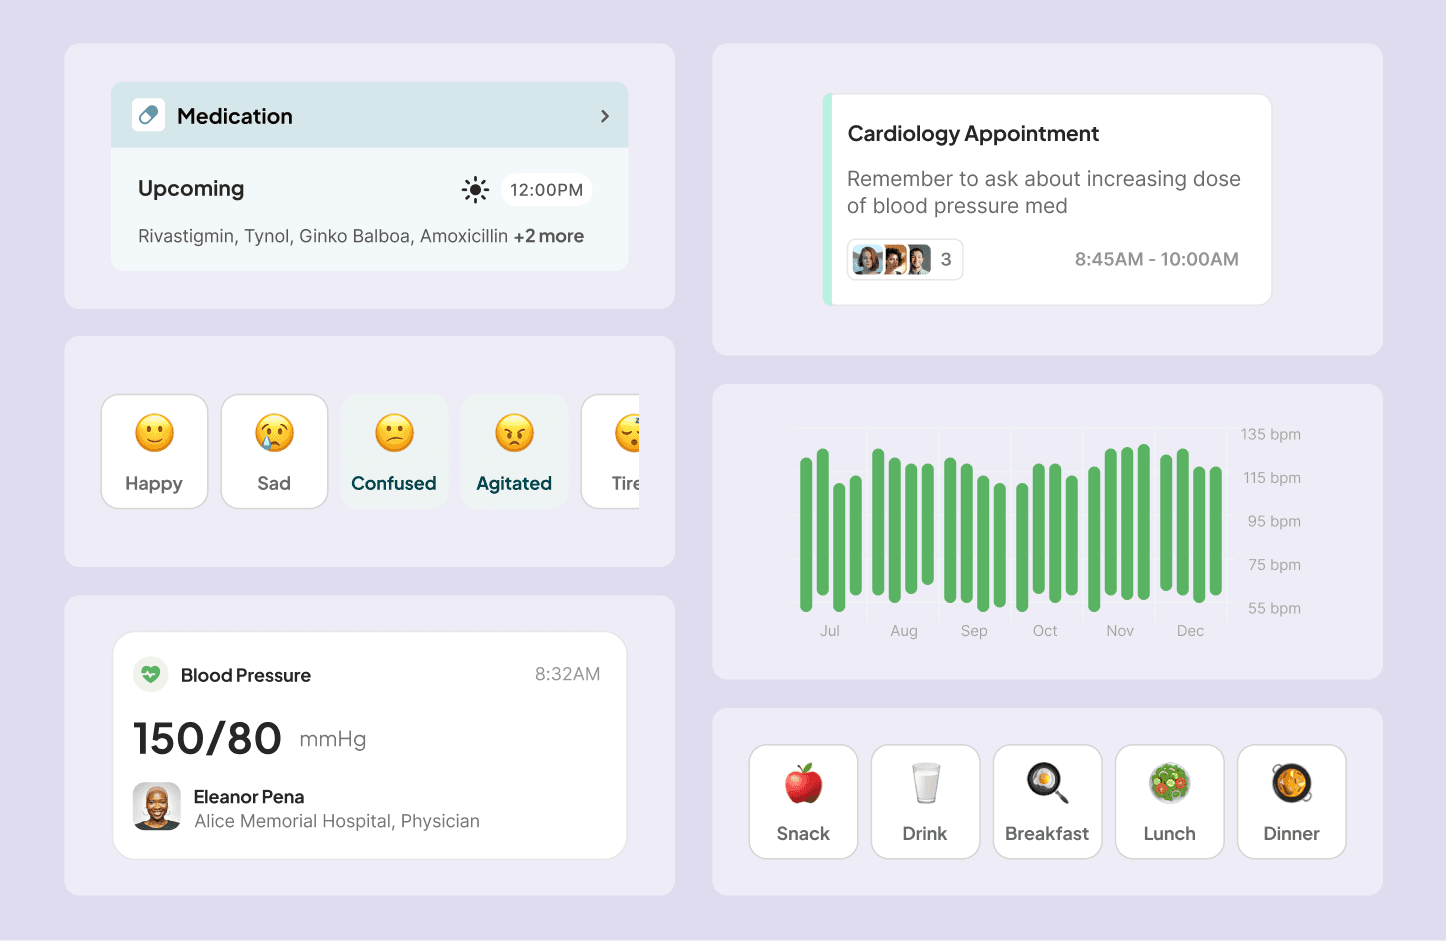Click the crying Sad emoji
This screenshot has height=941, width=1447.
pos(274,433)
